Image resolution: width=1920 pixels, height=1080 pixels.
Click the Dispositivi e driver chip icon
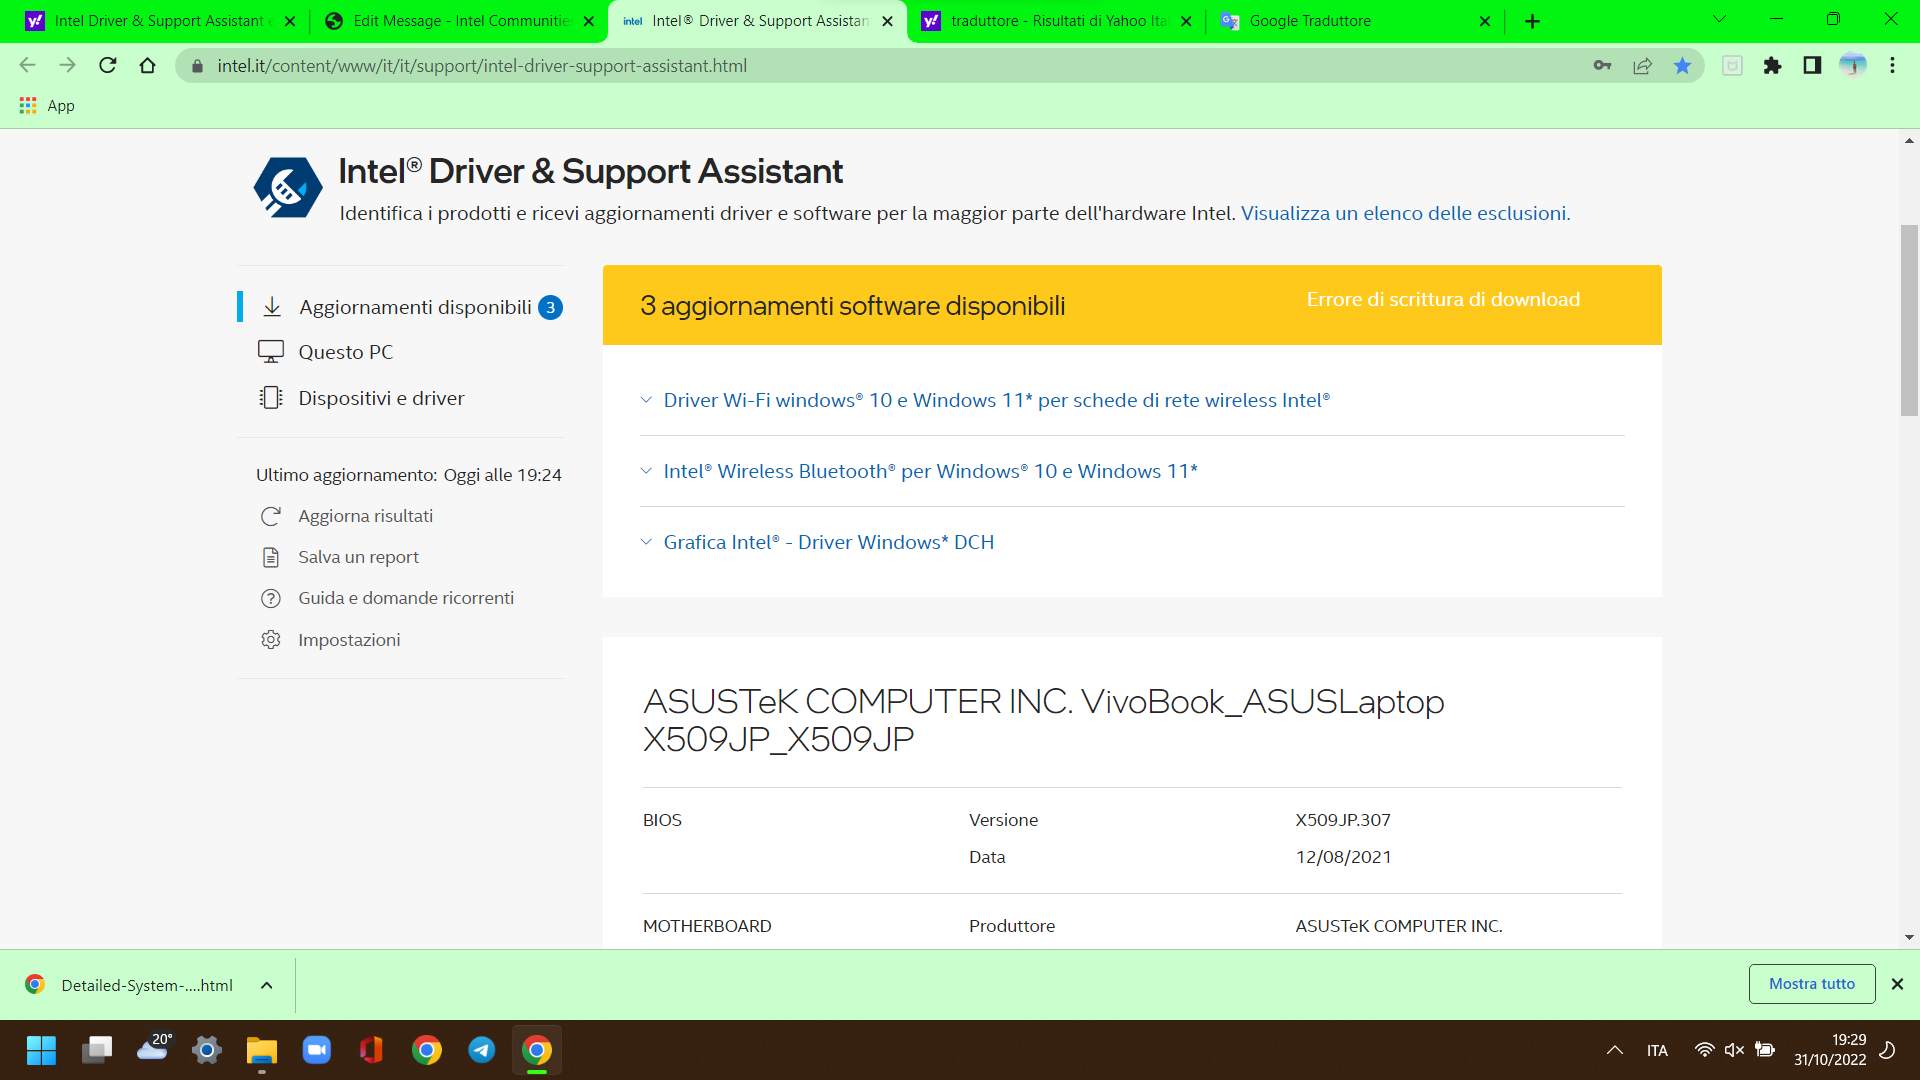(271, 398)
